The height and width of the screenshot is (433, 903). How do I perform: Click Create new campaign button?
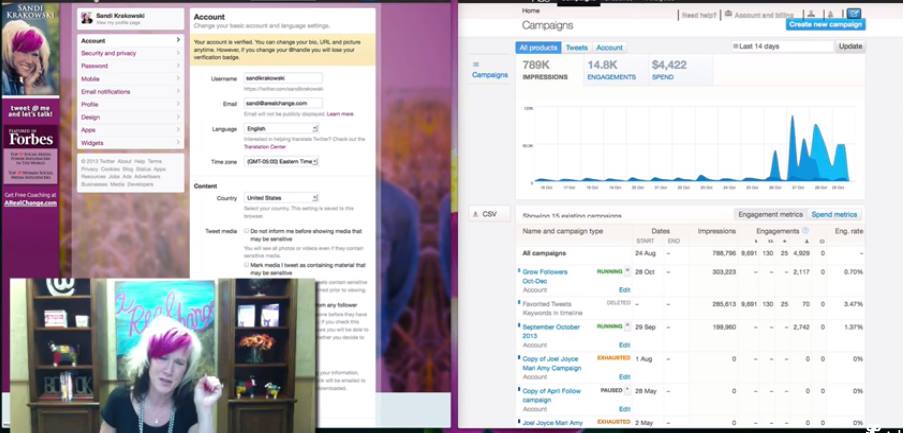tap(825, 25)
